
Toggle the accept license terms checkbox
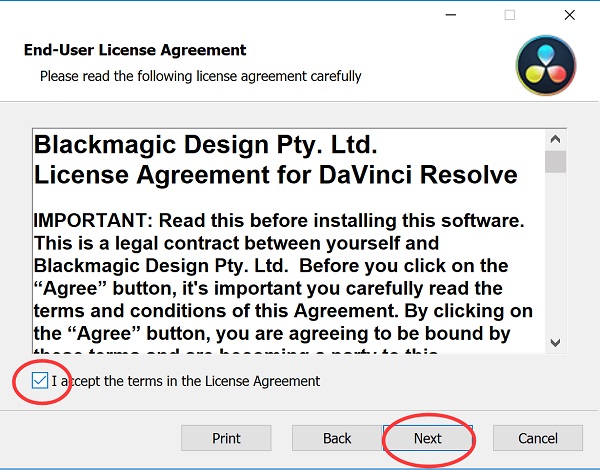click(x=40, y=381)
